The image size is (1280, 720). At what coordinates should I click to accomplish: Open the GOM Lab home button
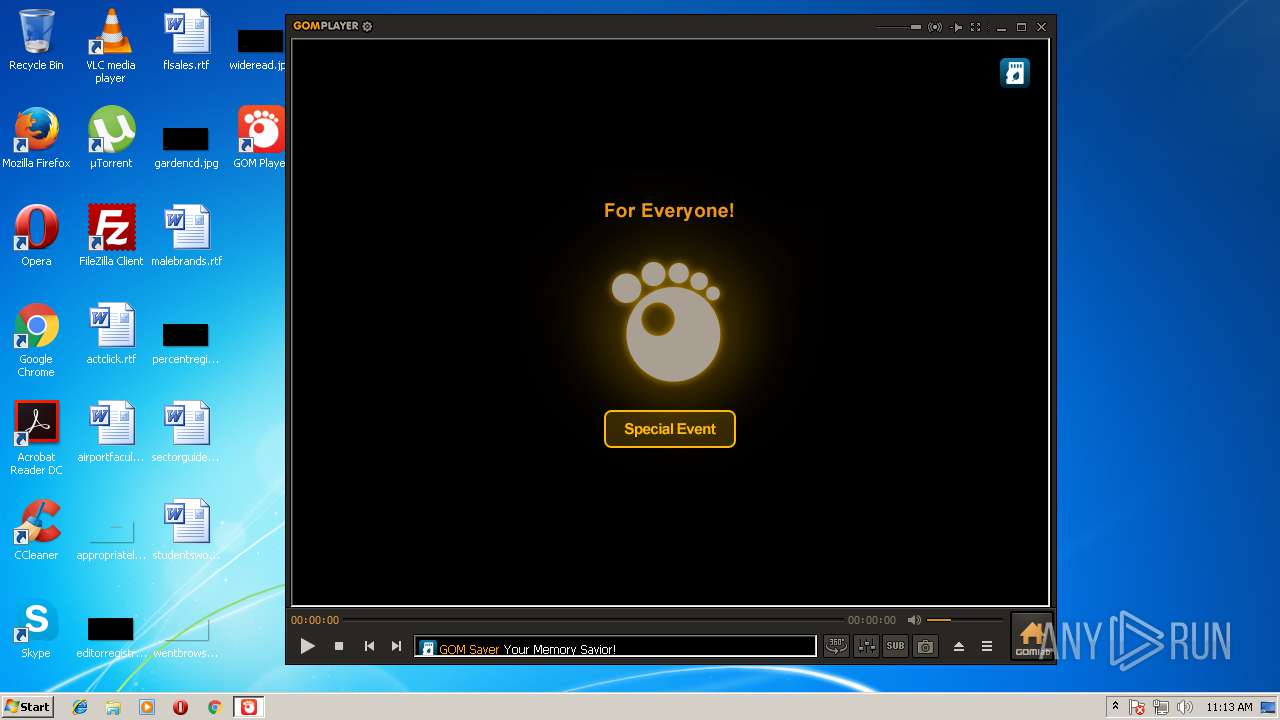pyautogui.click(x=1031, y=638)
